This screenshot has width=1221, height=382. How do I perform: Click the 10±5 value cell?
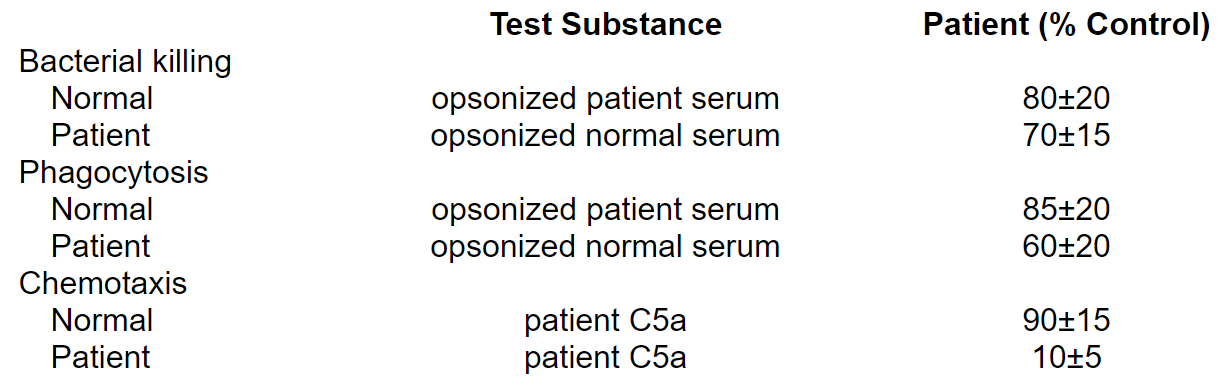pyautogui.click(x=1066, y=357)
